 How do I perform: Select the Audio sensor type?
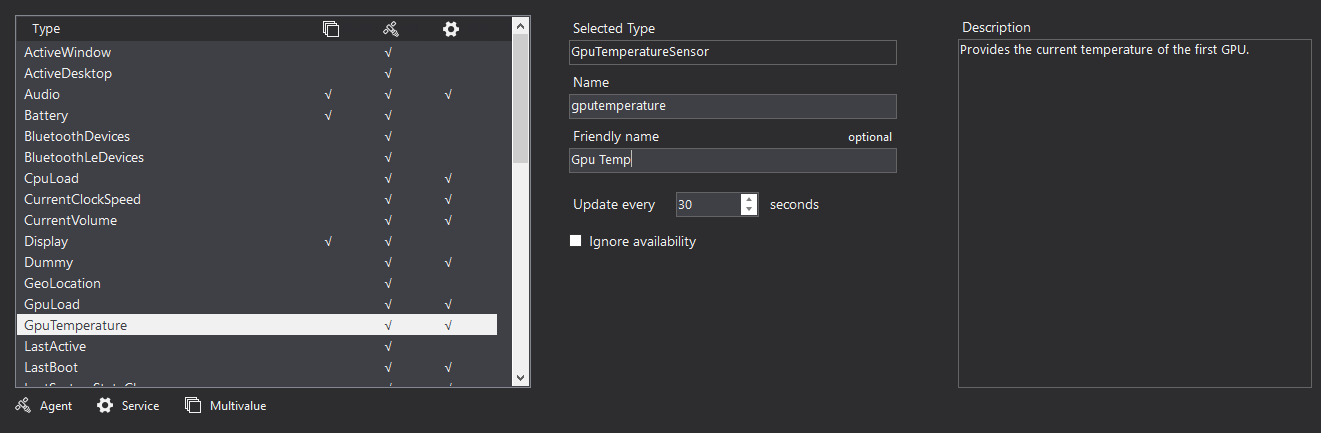(x=42, y=94)
